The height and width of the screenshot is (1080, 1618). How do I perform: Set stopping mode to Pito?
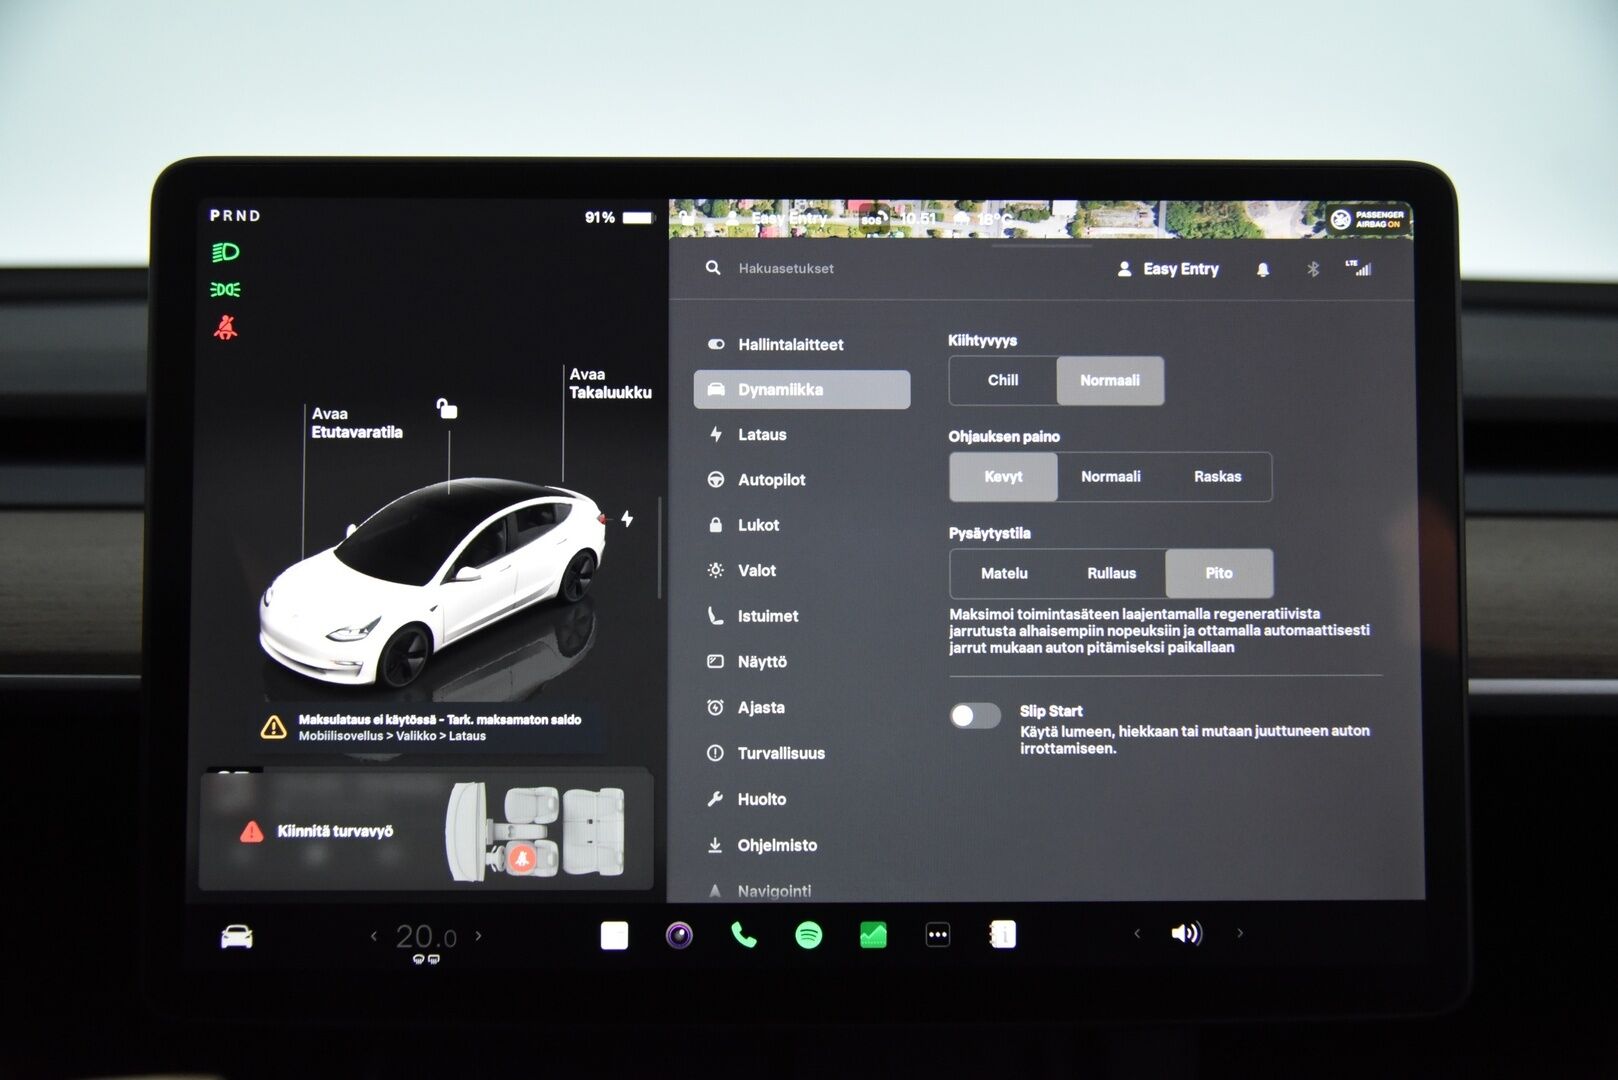click(x=1219, y=573)
